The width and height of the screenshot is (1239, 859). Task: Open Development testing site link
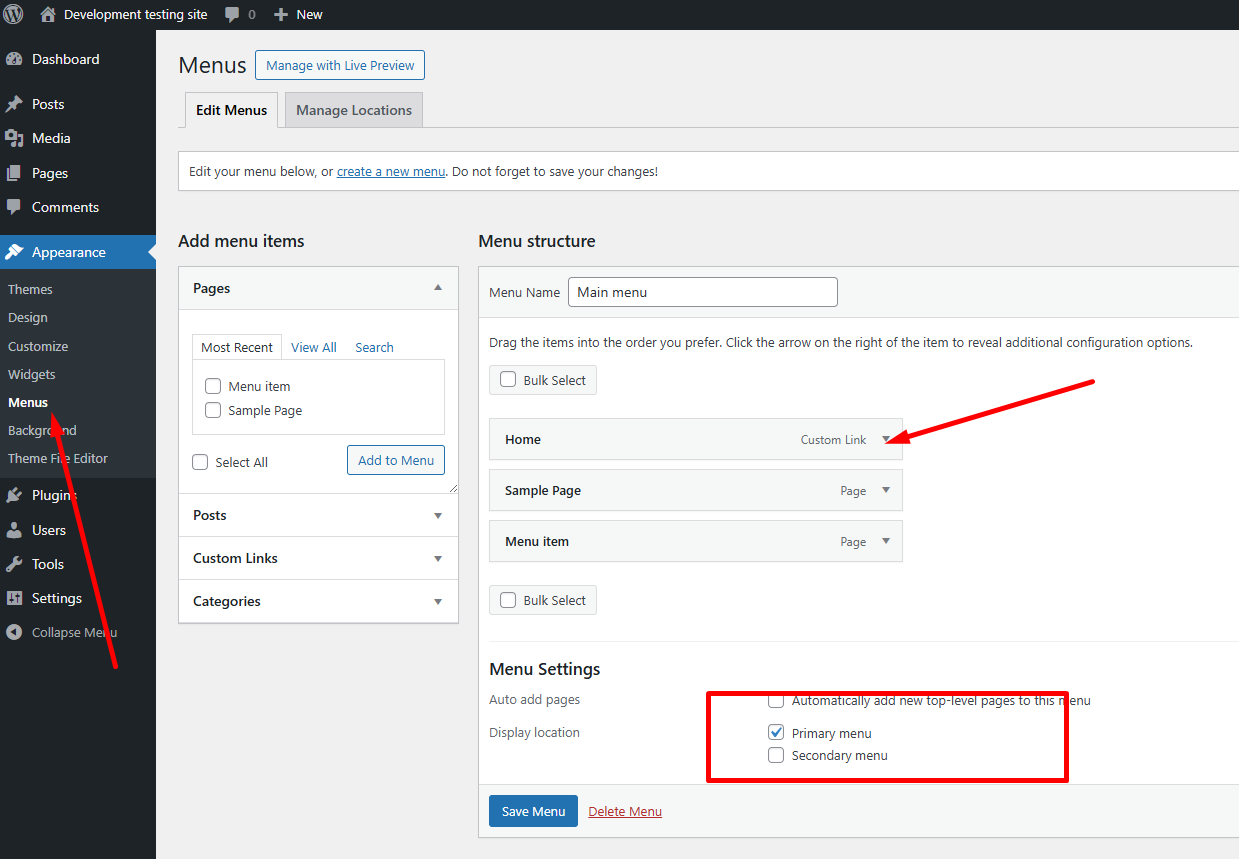coord(136,15)
